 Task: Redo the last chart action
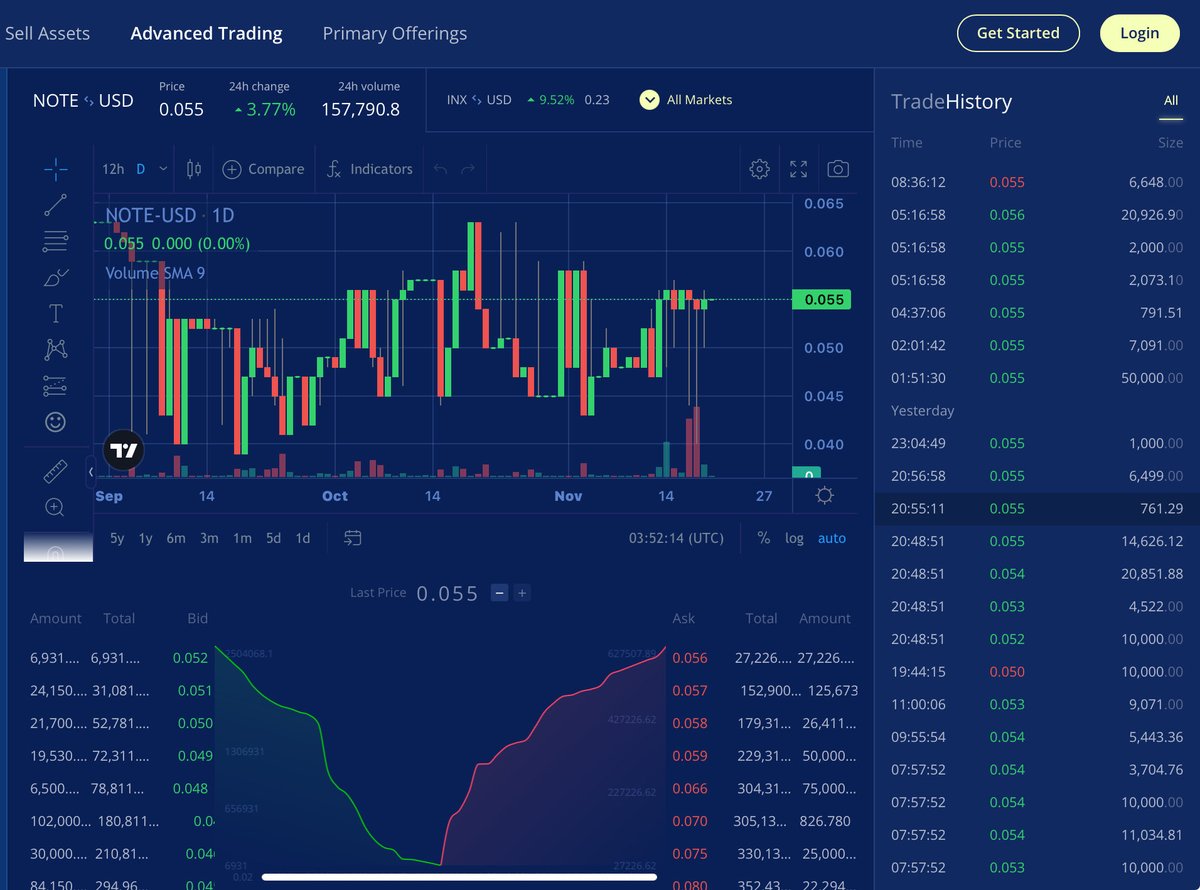click(x=467, y=169)
